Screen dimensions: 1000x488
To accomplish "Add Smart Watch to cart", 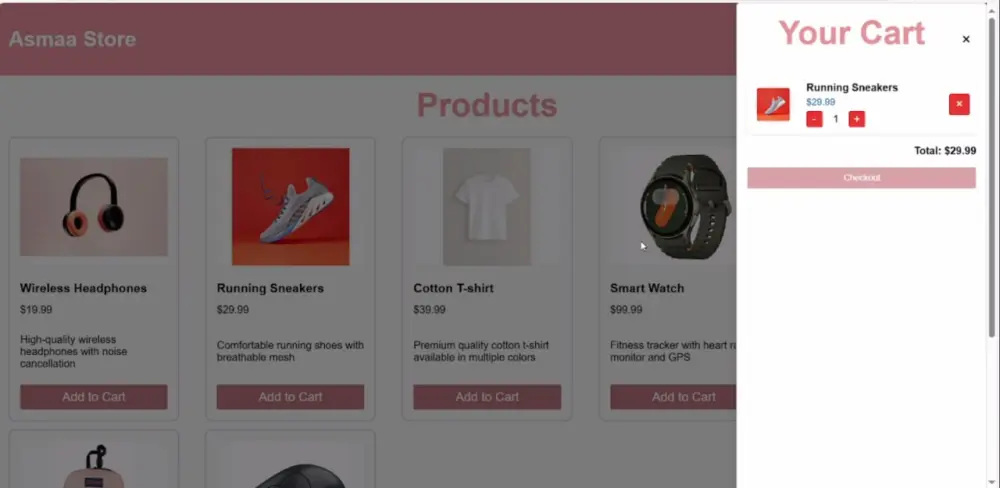I will click(675, 397).
